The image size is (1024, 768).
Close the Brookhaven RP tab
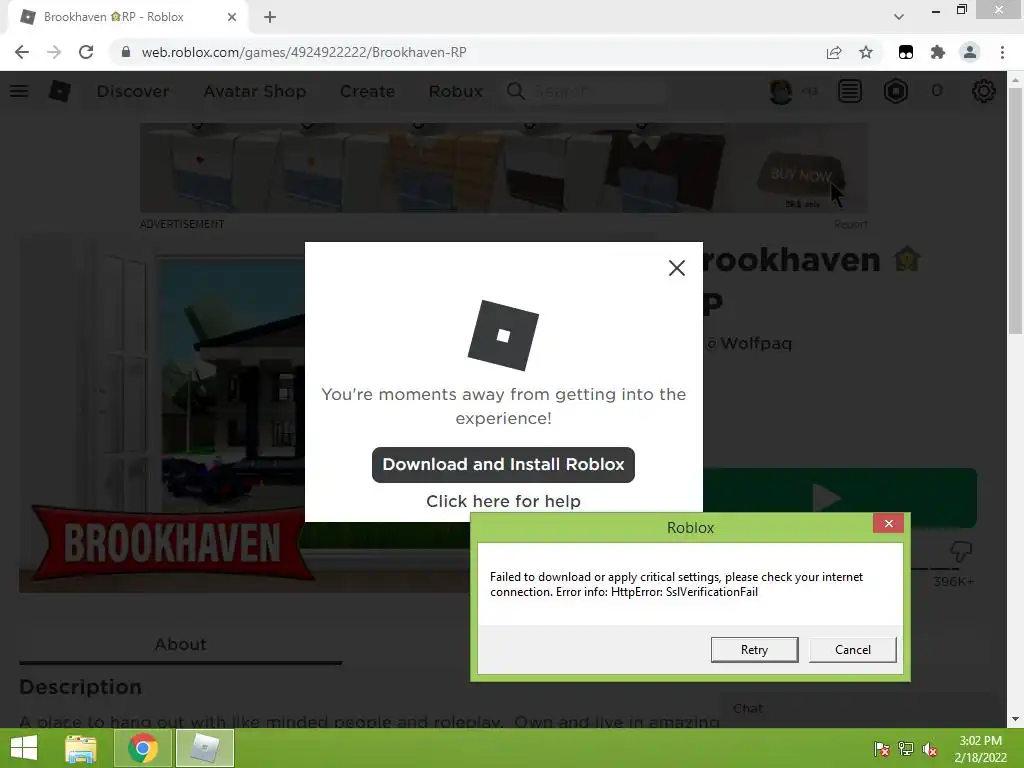click(232, 17)
